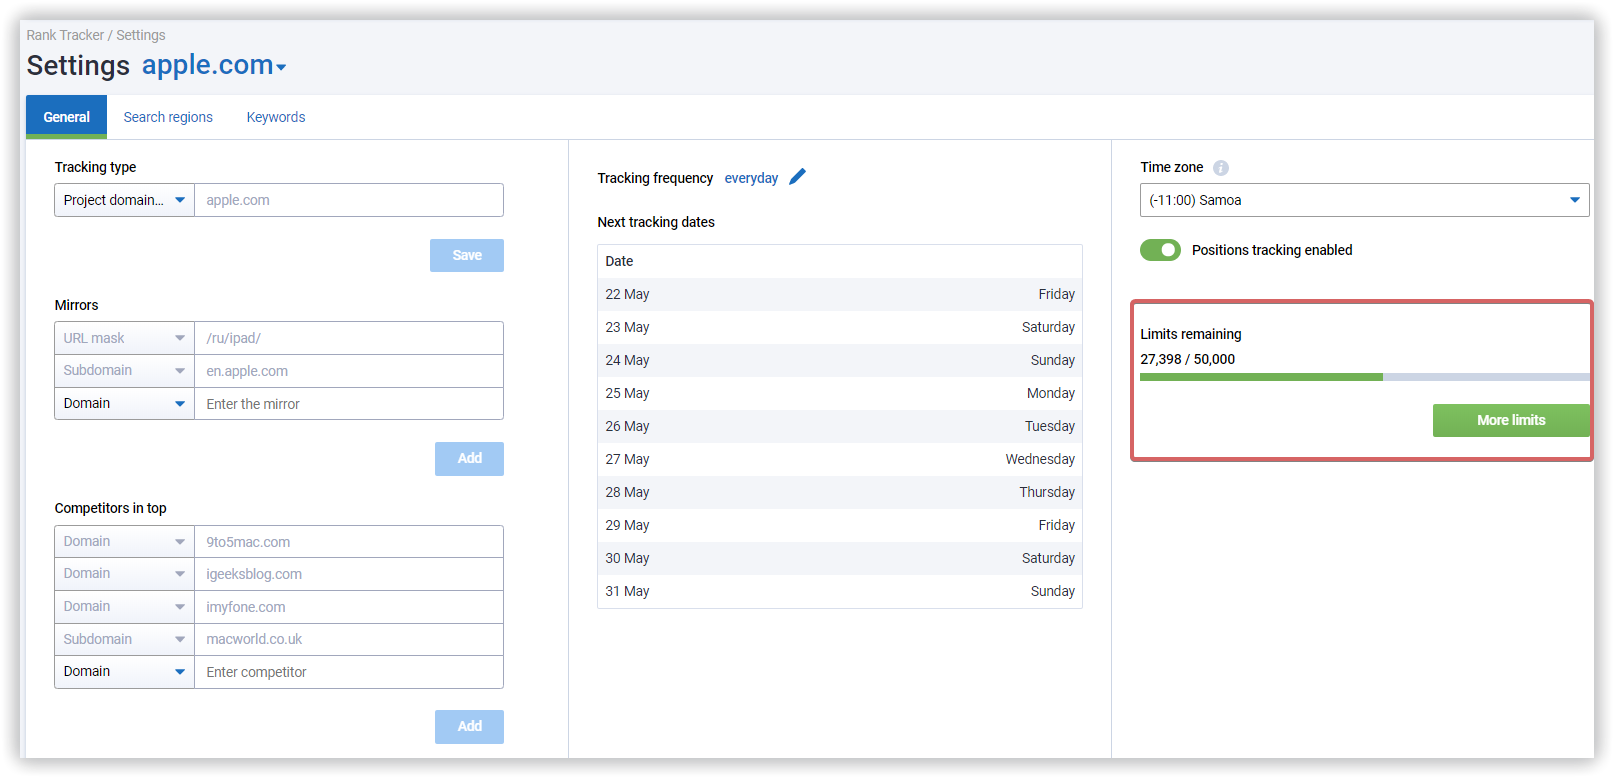This screenshot has height=778, width=1614.
Task: Switch to the Search regions tab
Action: 168,117
